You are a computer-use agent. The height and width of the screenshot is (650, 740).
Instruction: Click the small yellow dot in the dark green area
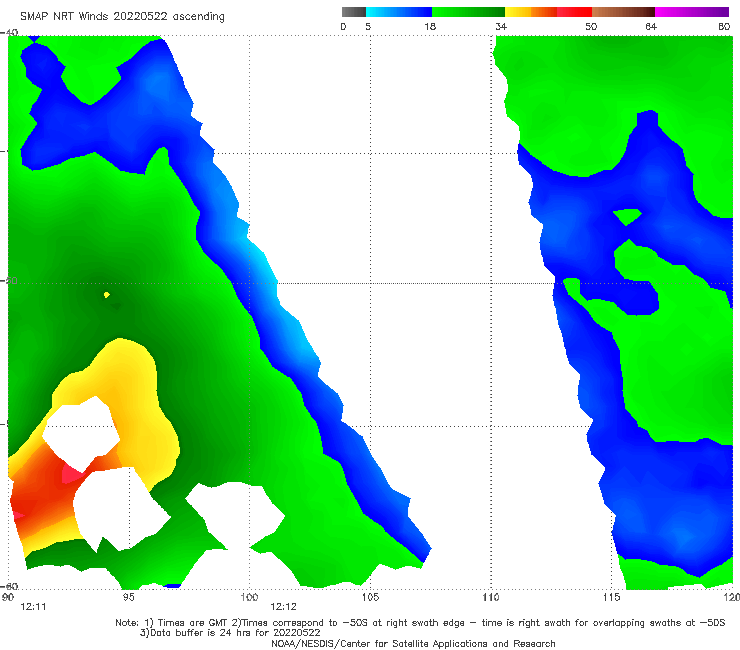[107, 295]
